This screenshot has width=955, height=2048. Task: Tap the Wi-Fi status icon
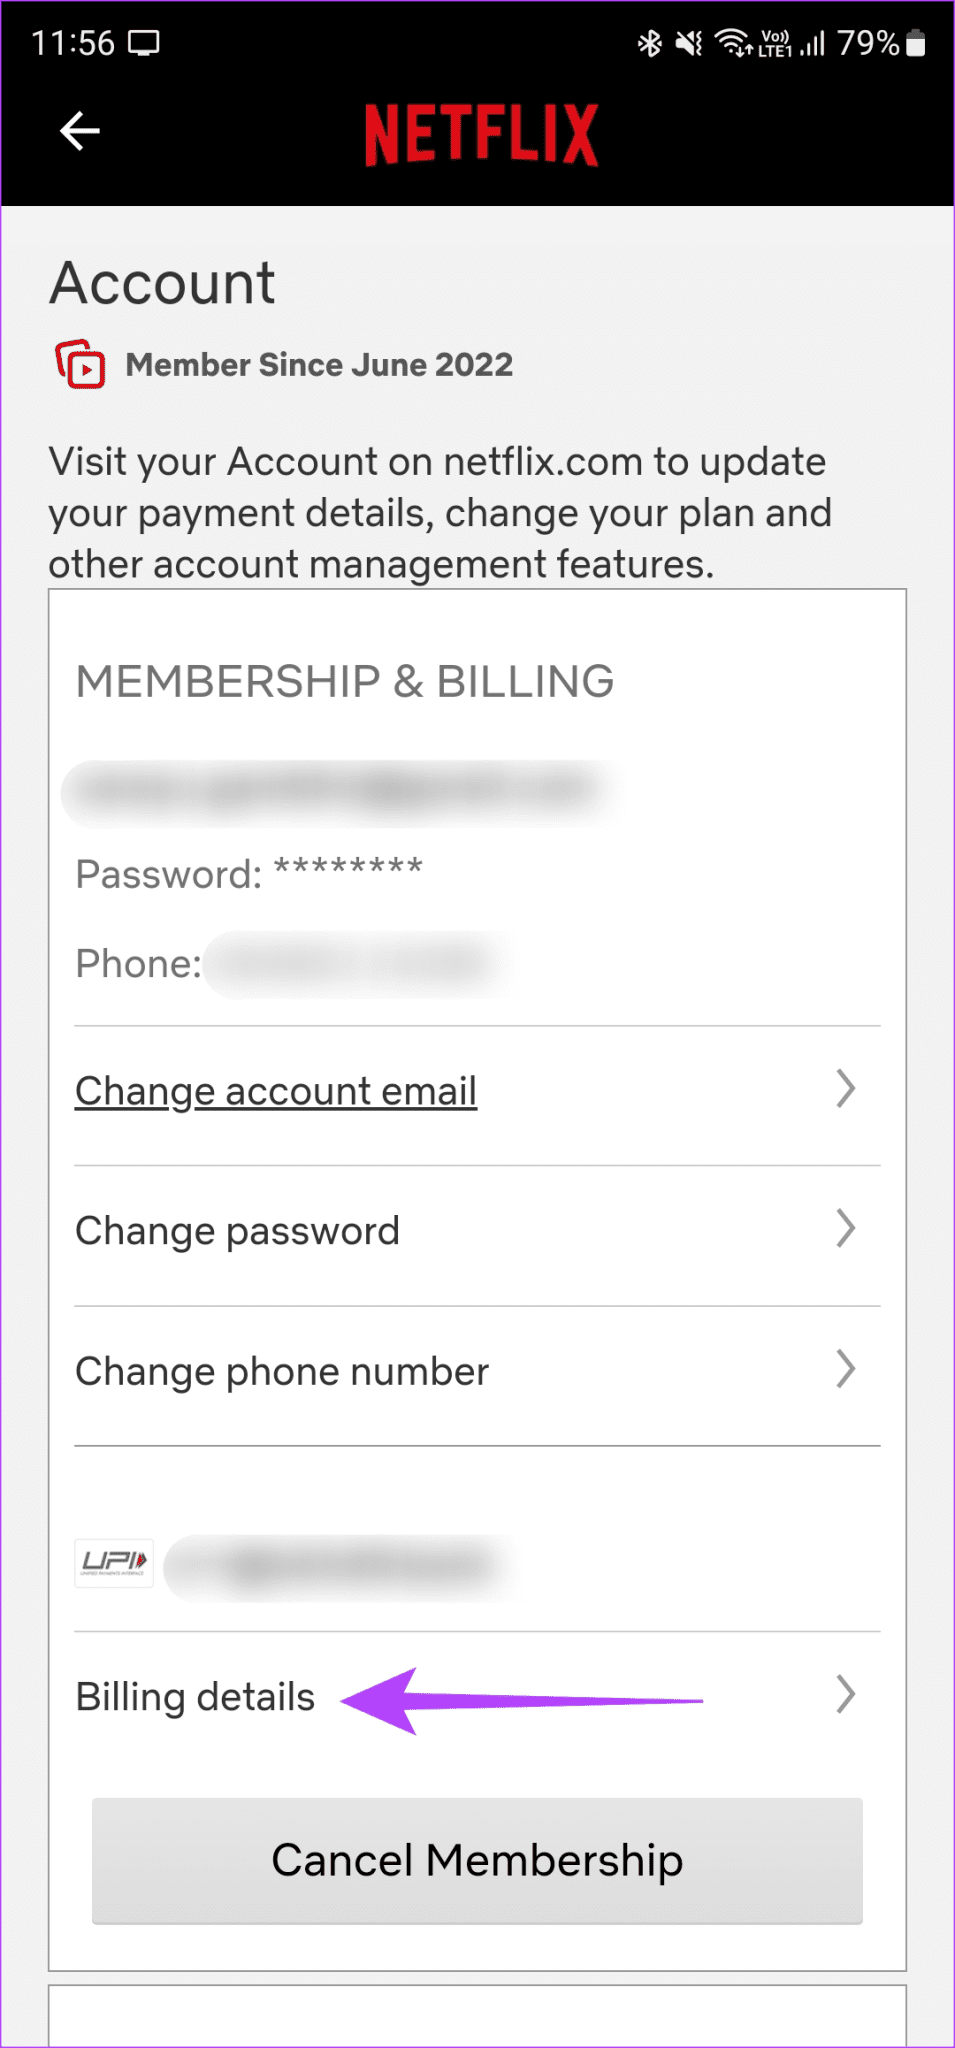click(x=733, y=43)
